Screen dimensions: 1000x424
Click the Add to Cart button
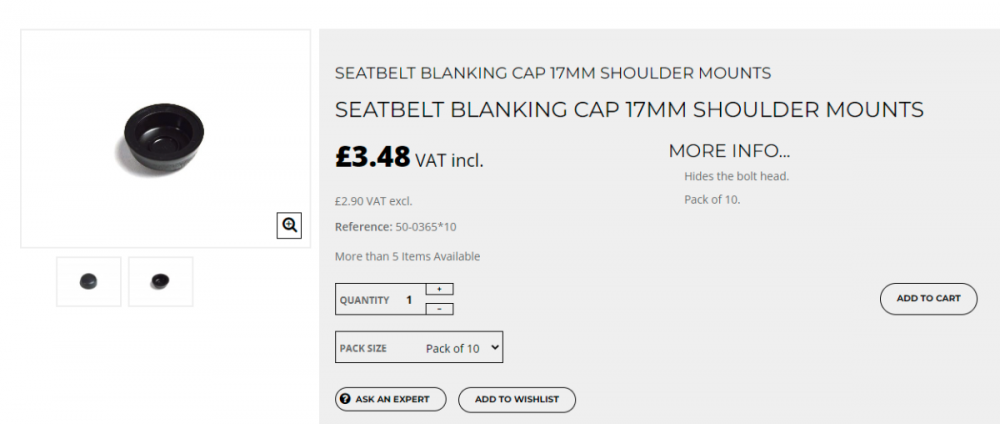coord(928,299)
